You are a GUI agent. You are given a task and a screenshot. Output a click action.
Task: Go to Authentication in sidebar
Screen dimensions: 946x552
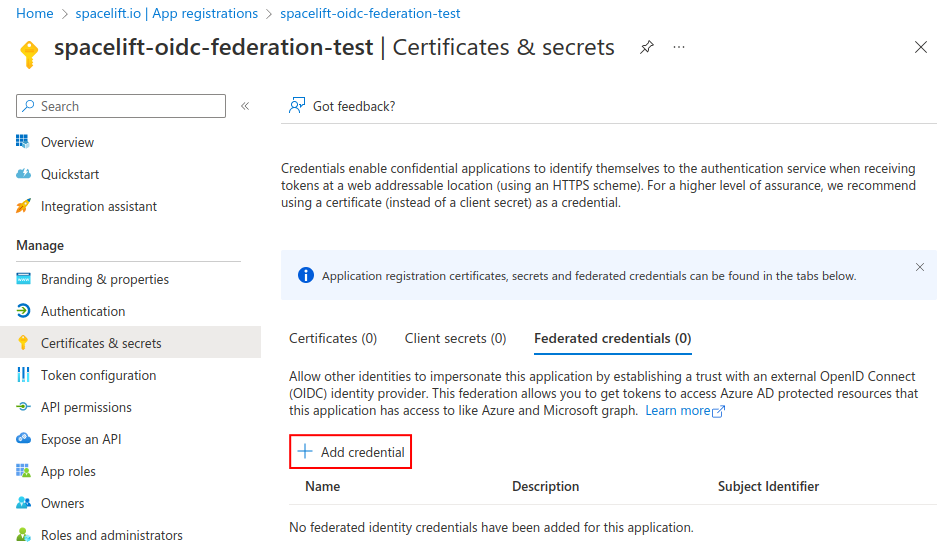point(82,311)
